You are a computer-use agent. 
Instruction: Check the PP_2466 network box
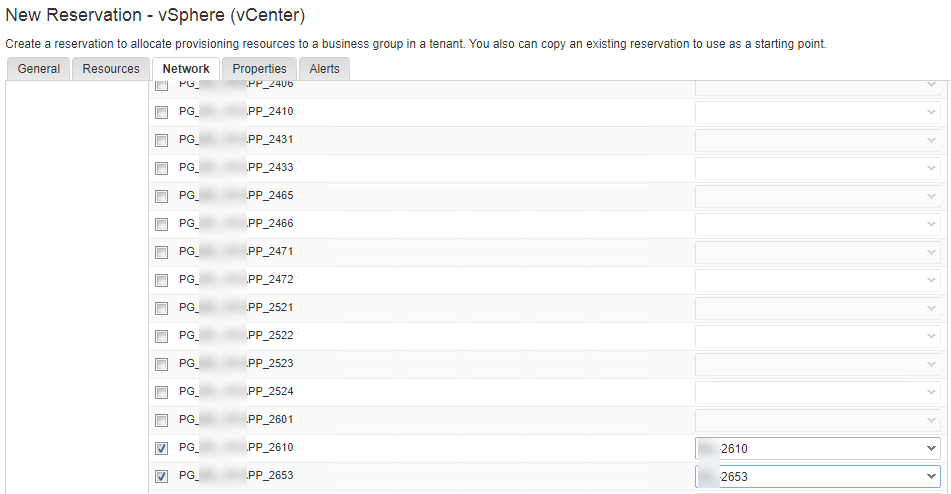pyautogui.click(x=162, y=224)
